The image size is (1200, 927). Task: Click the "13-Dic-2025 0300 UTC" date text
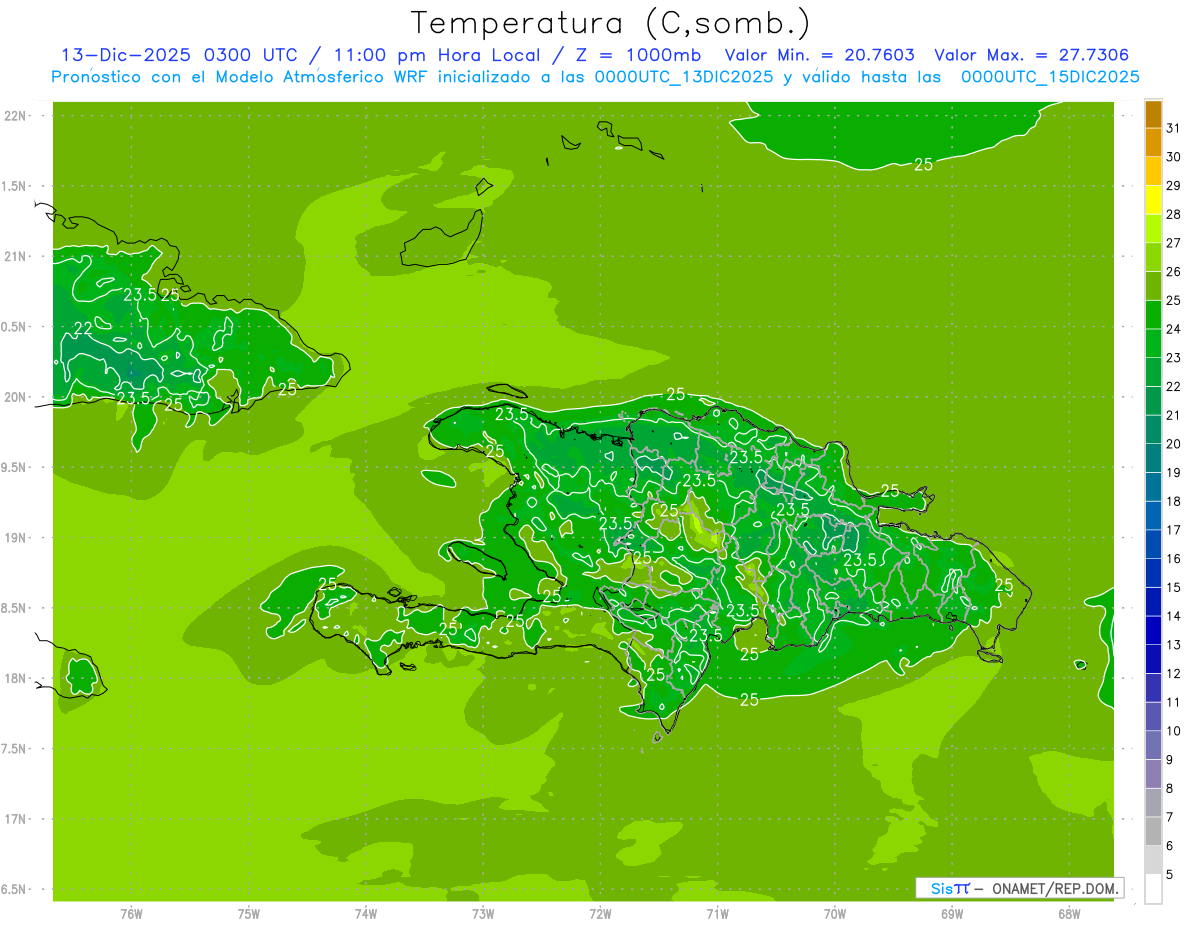pyautogui.click(x=178, y=55)
